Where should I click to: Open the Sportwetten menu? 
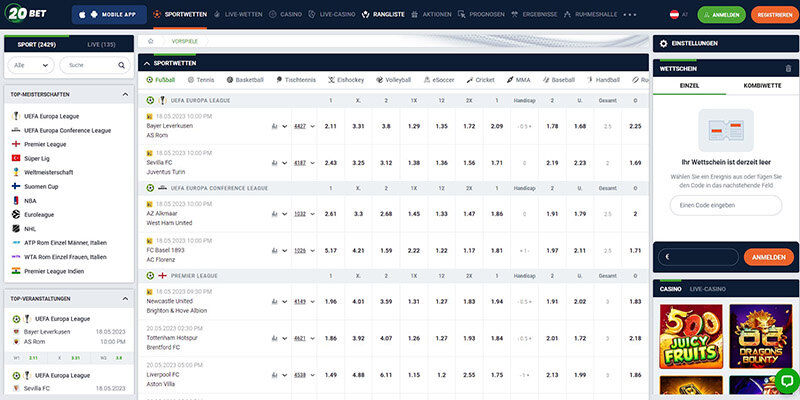[180, 14]
